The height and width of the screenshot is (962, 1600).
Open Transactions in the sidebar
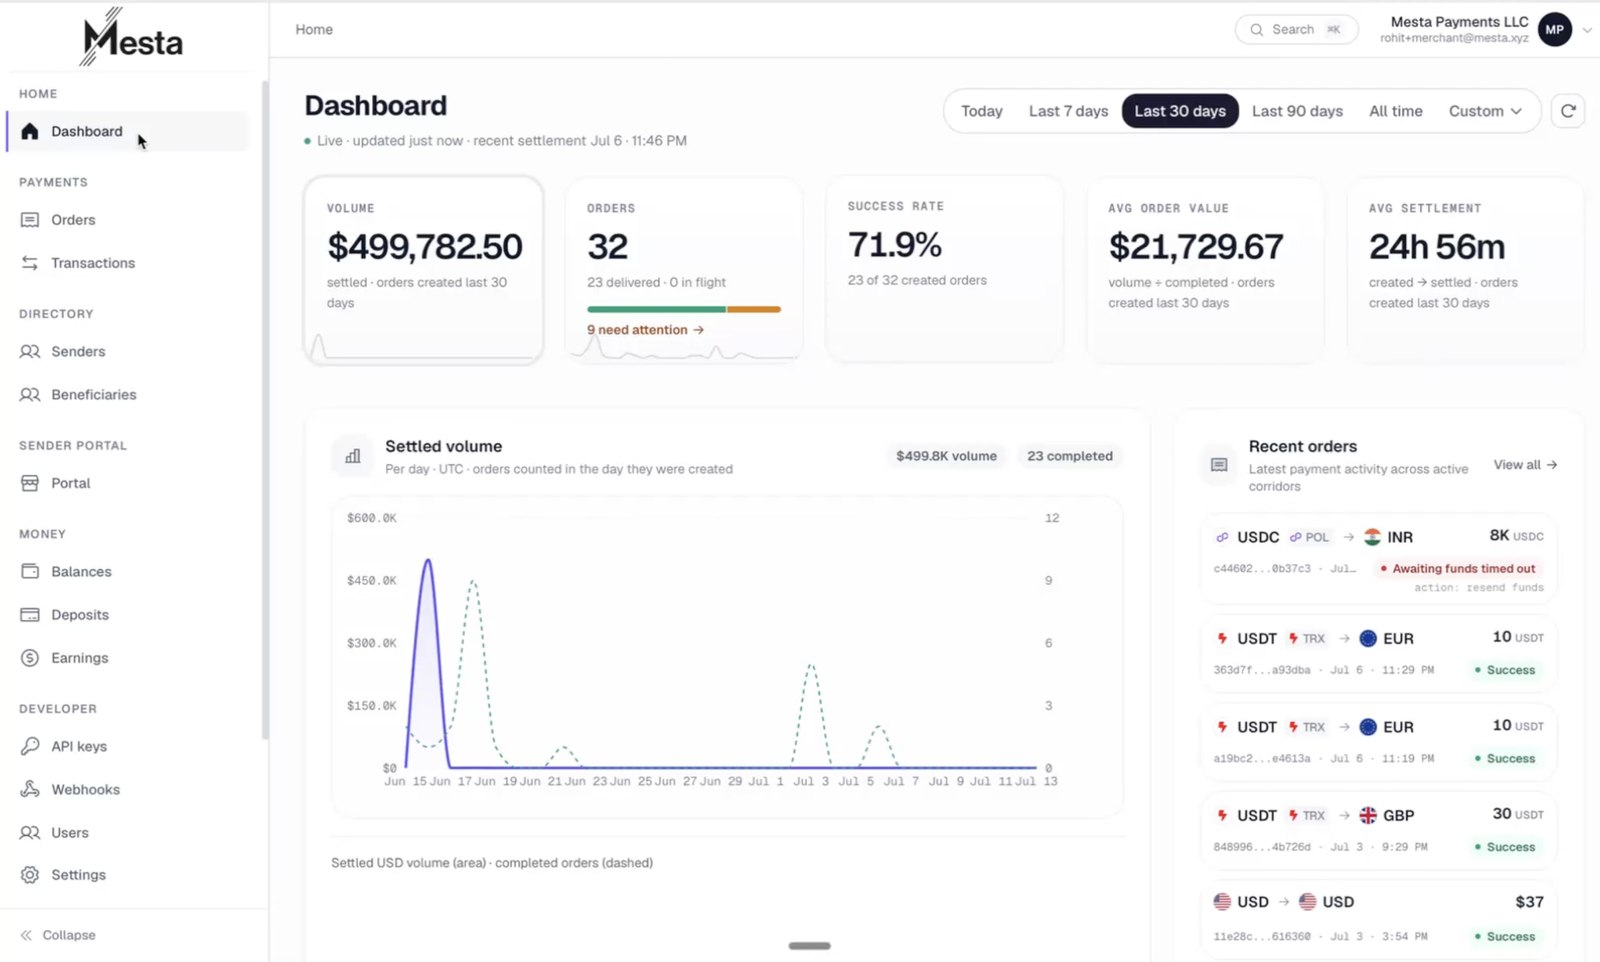pos(127,263)
